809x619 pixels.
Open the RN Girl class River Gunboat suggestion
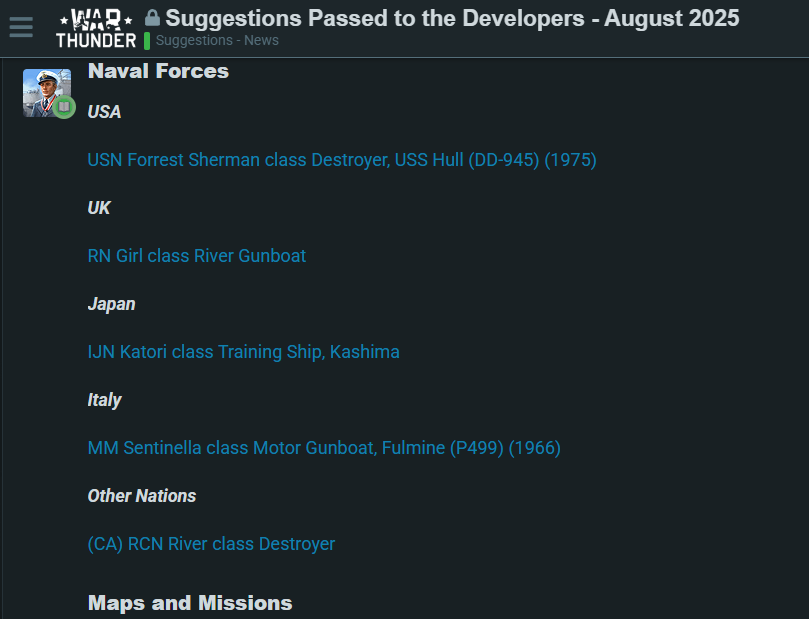point(196,256)
